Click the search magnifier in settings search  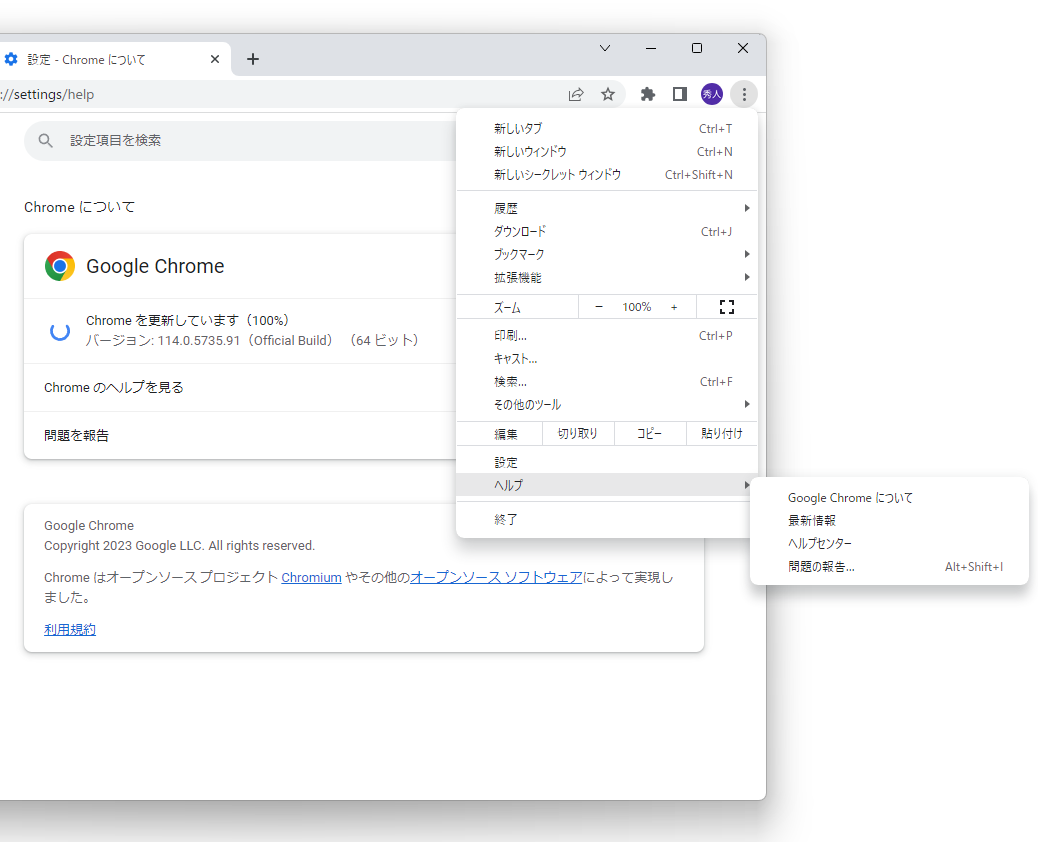[x=45, y=140]
